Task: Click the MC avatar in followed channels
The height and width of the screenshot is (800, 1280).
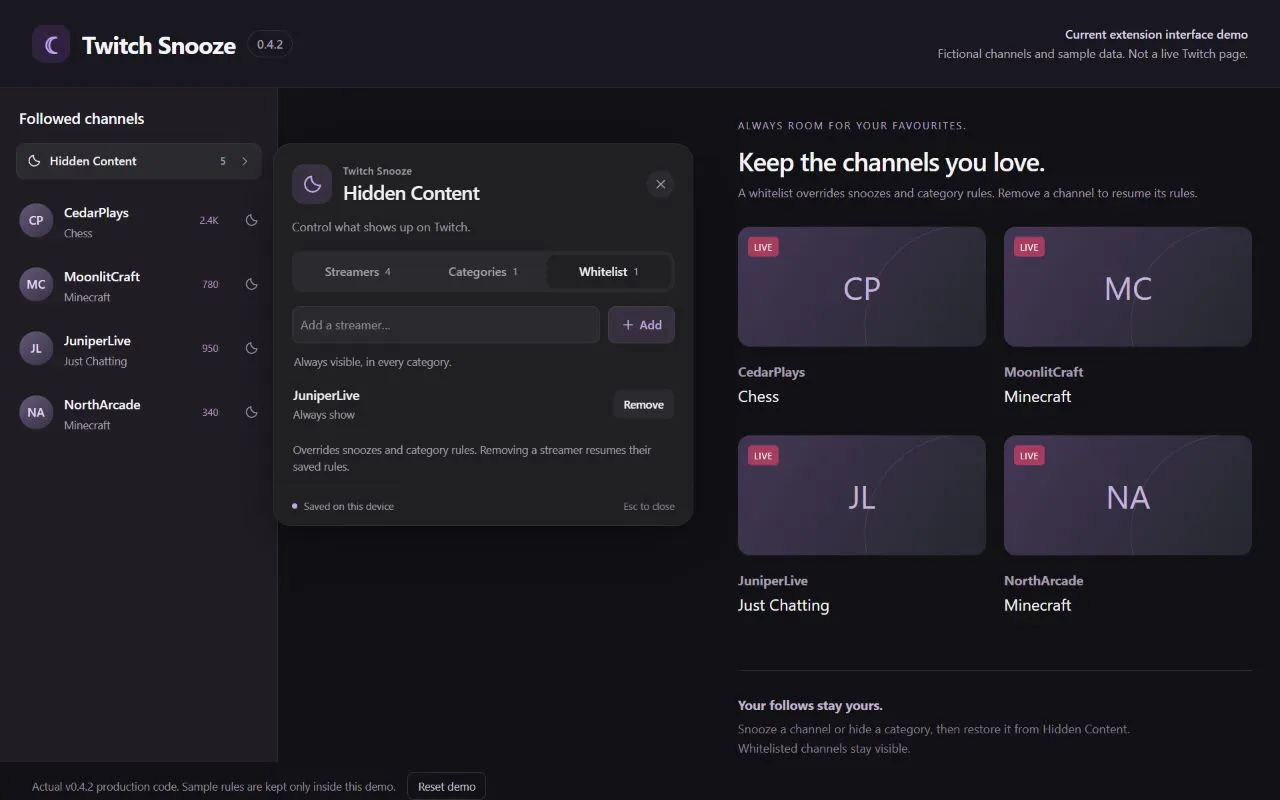Action: tap(36, 284)
